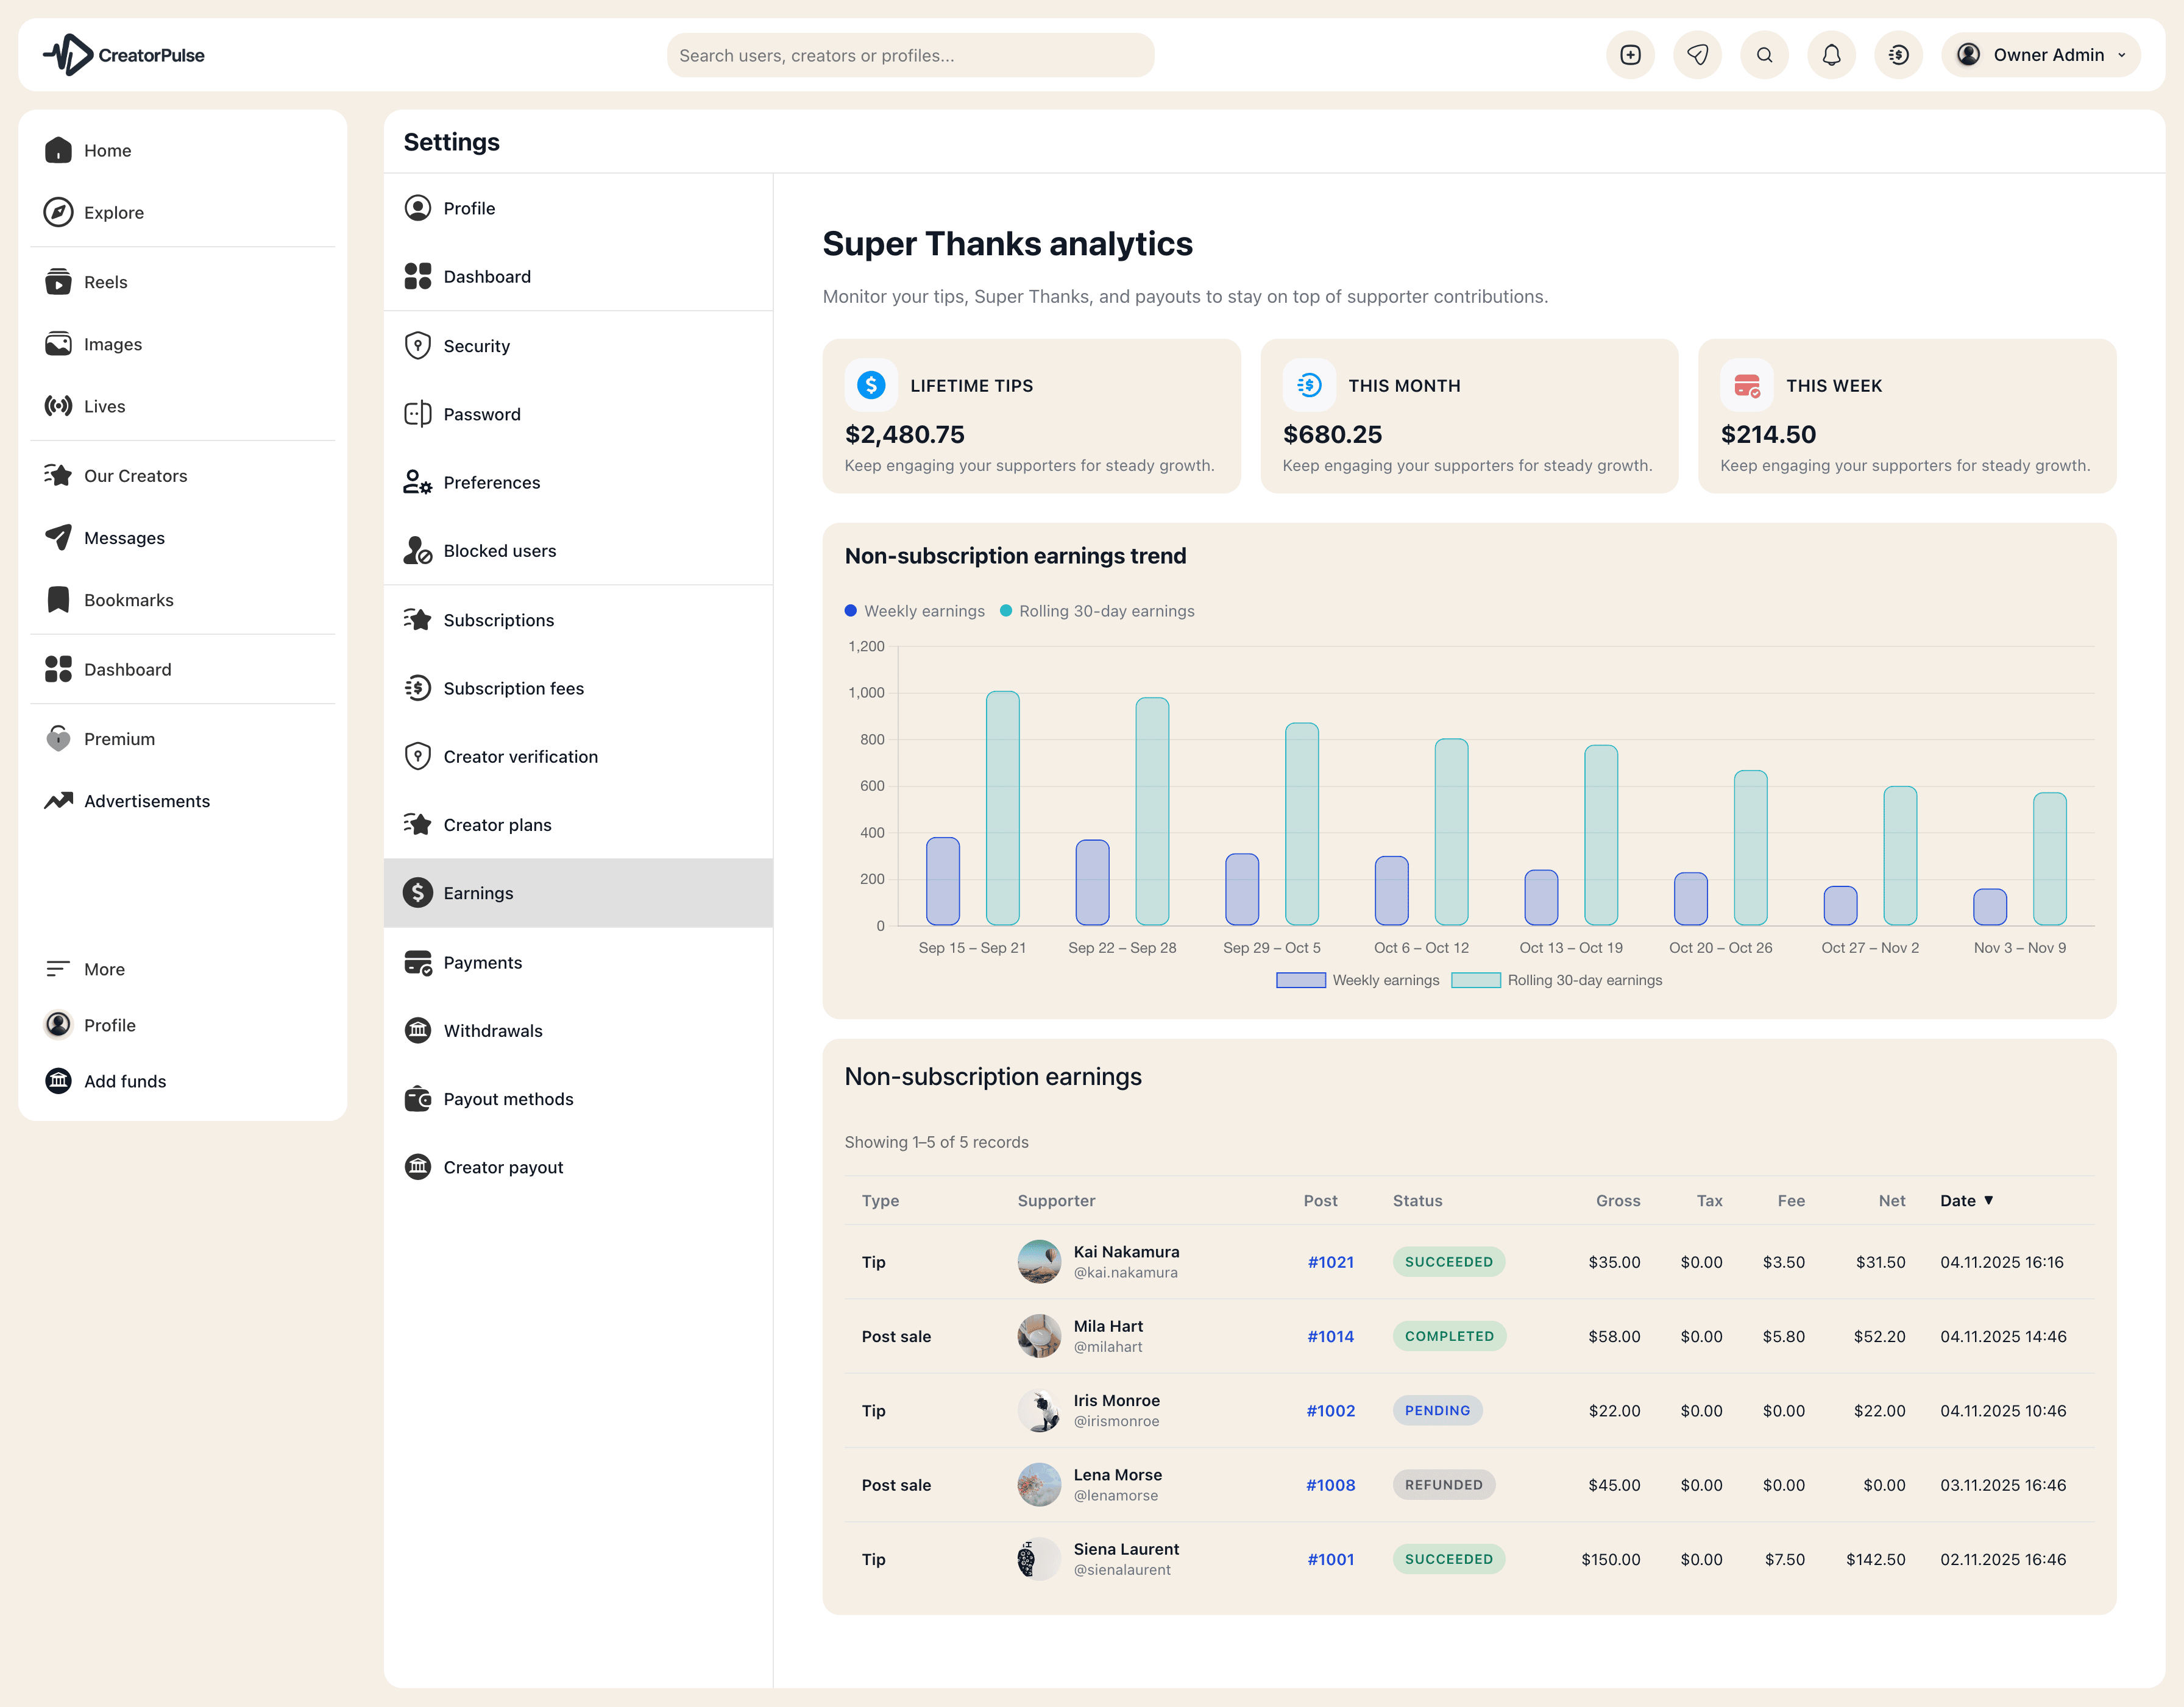Open post link #1008
The height and width of the screenshot is (1707, 2184).
(x=1330, y=1485)
